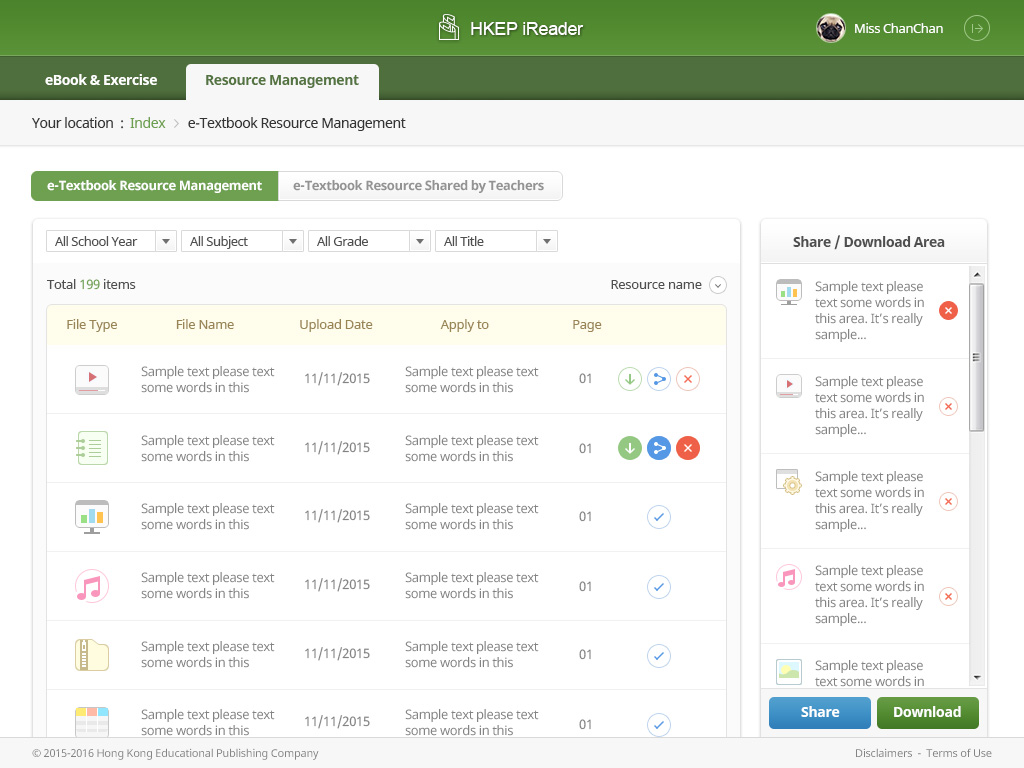
Task: Click solid green download icon in second row
Action: click(x=629, y=448)
